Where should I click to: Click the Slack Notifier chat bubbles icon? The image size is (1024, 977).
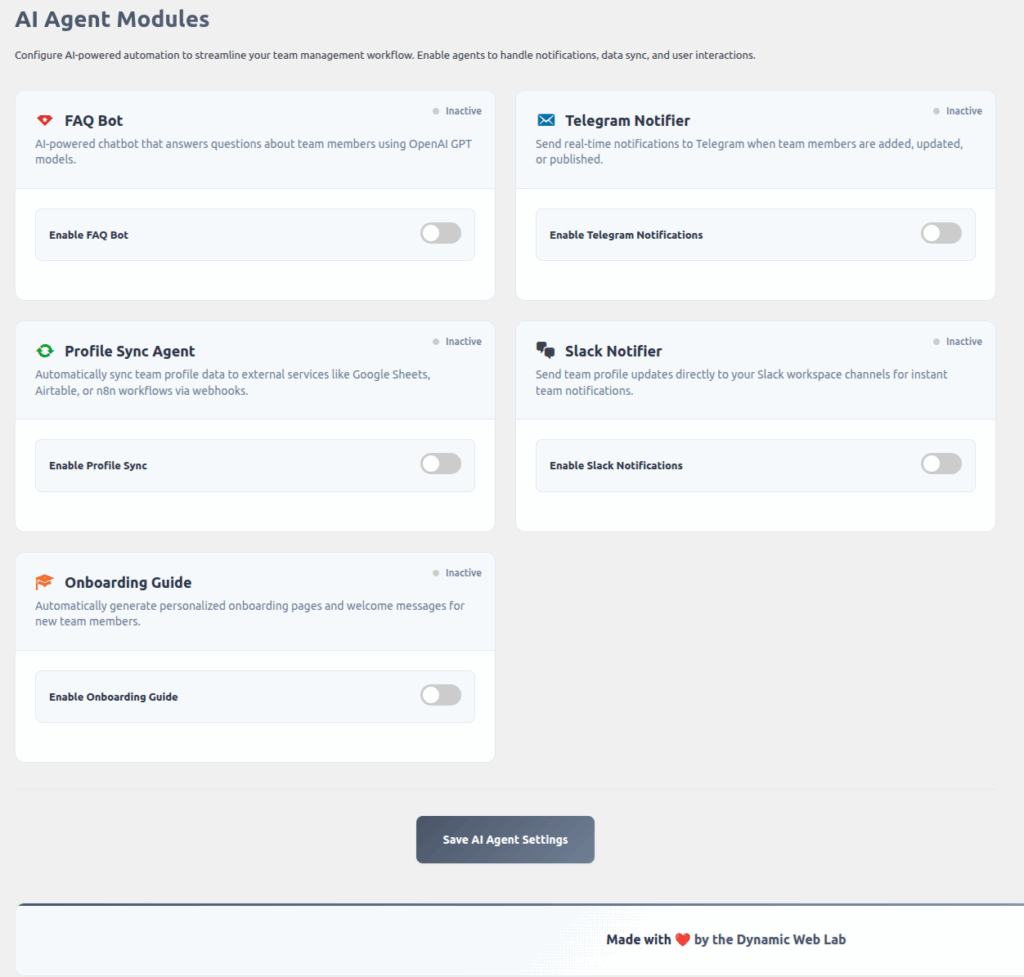(545, 350)
